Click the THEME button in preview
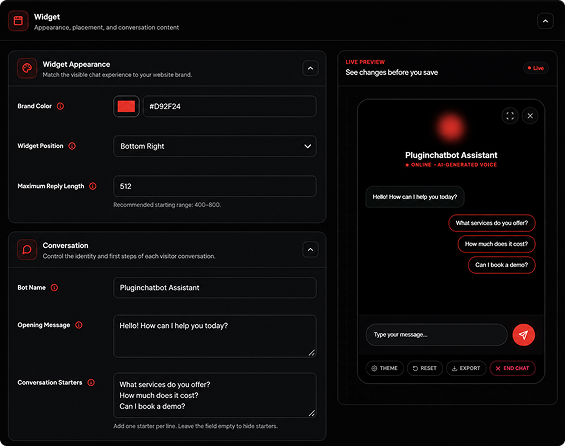This screenshot has height=446, width=566. point(384,368)
